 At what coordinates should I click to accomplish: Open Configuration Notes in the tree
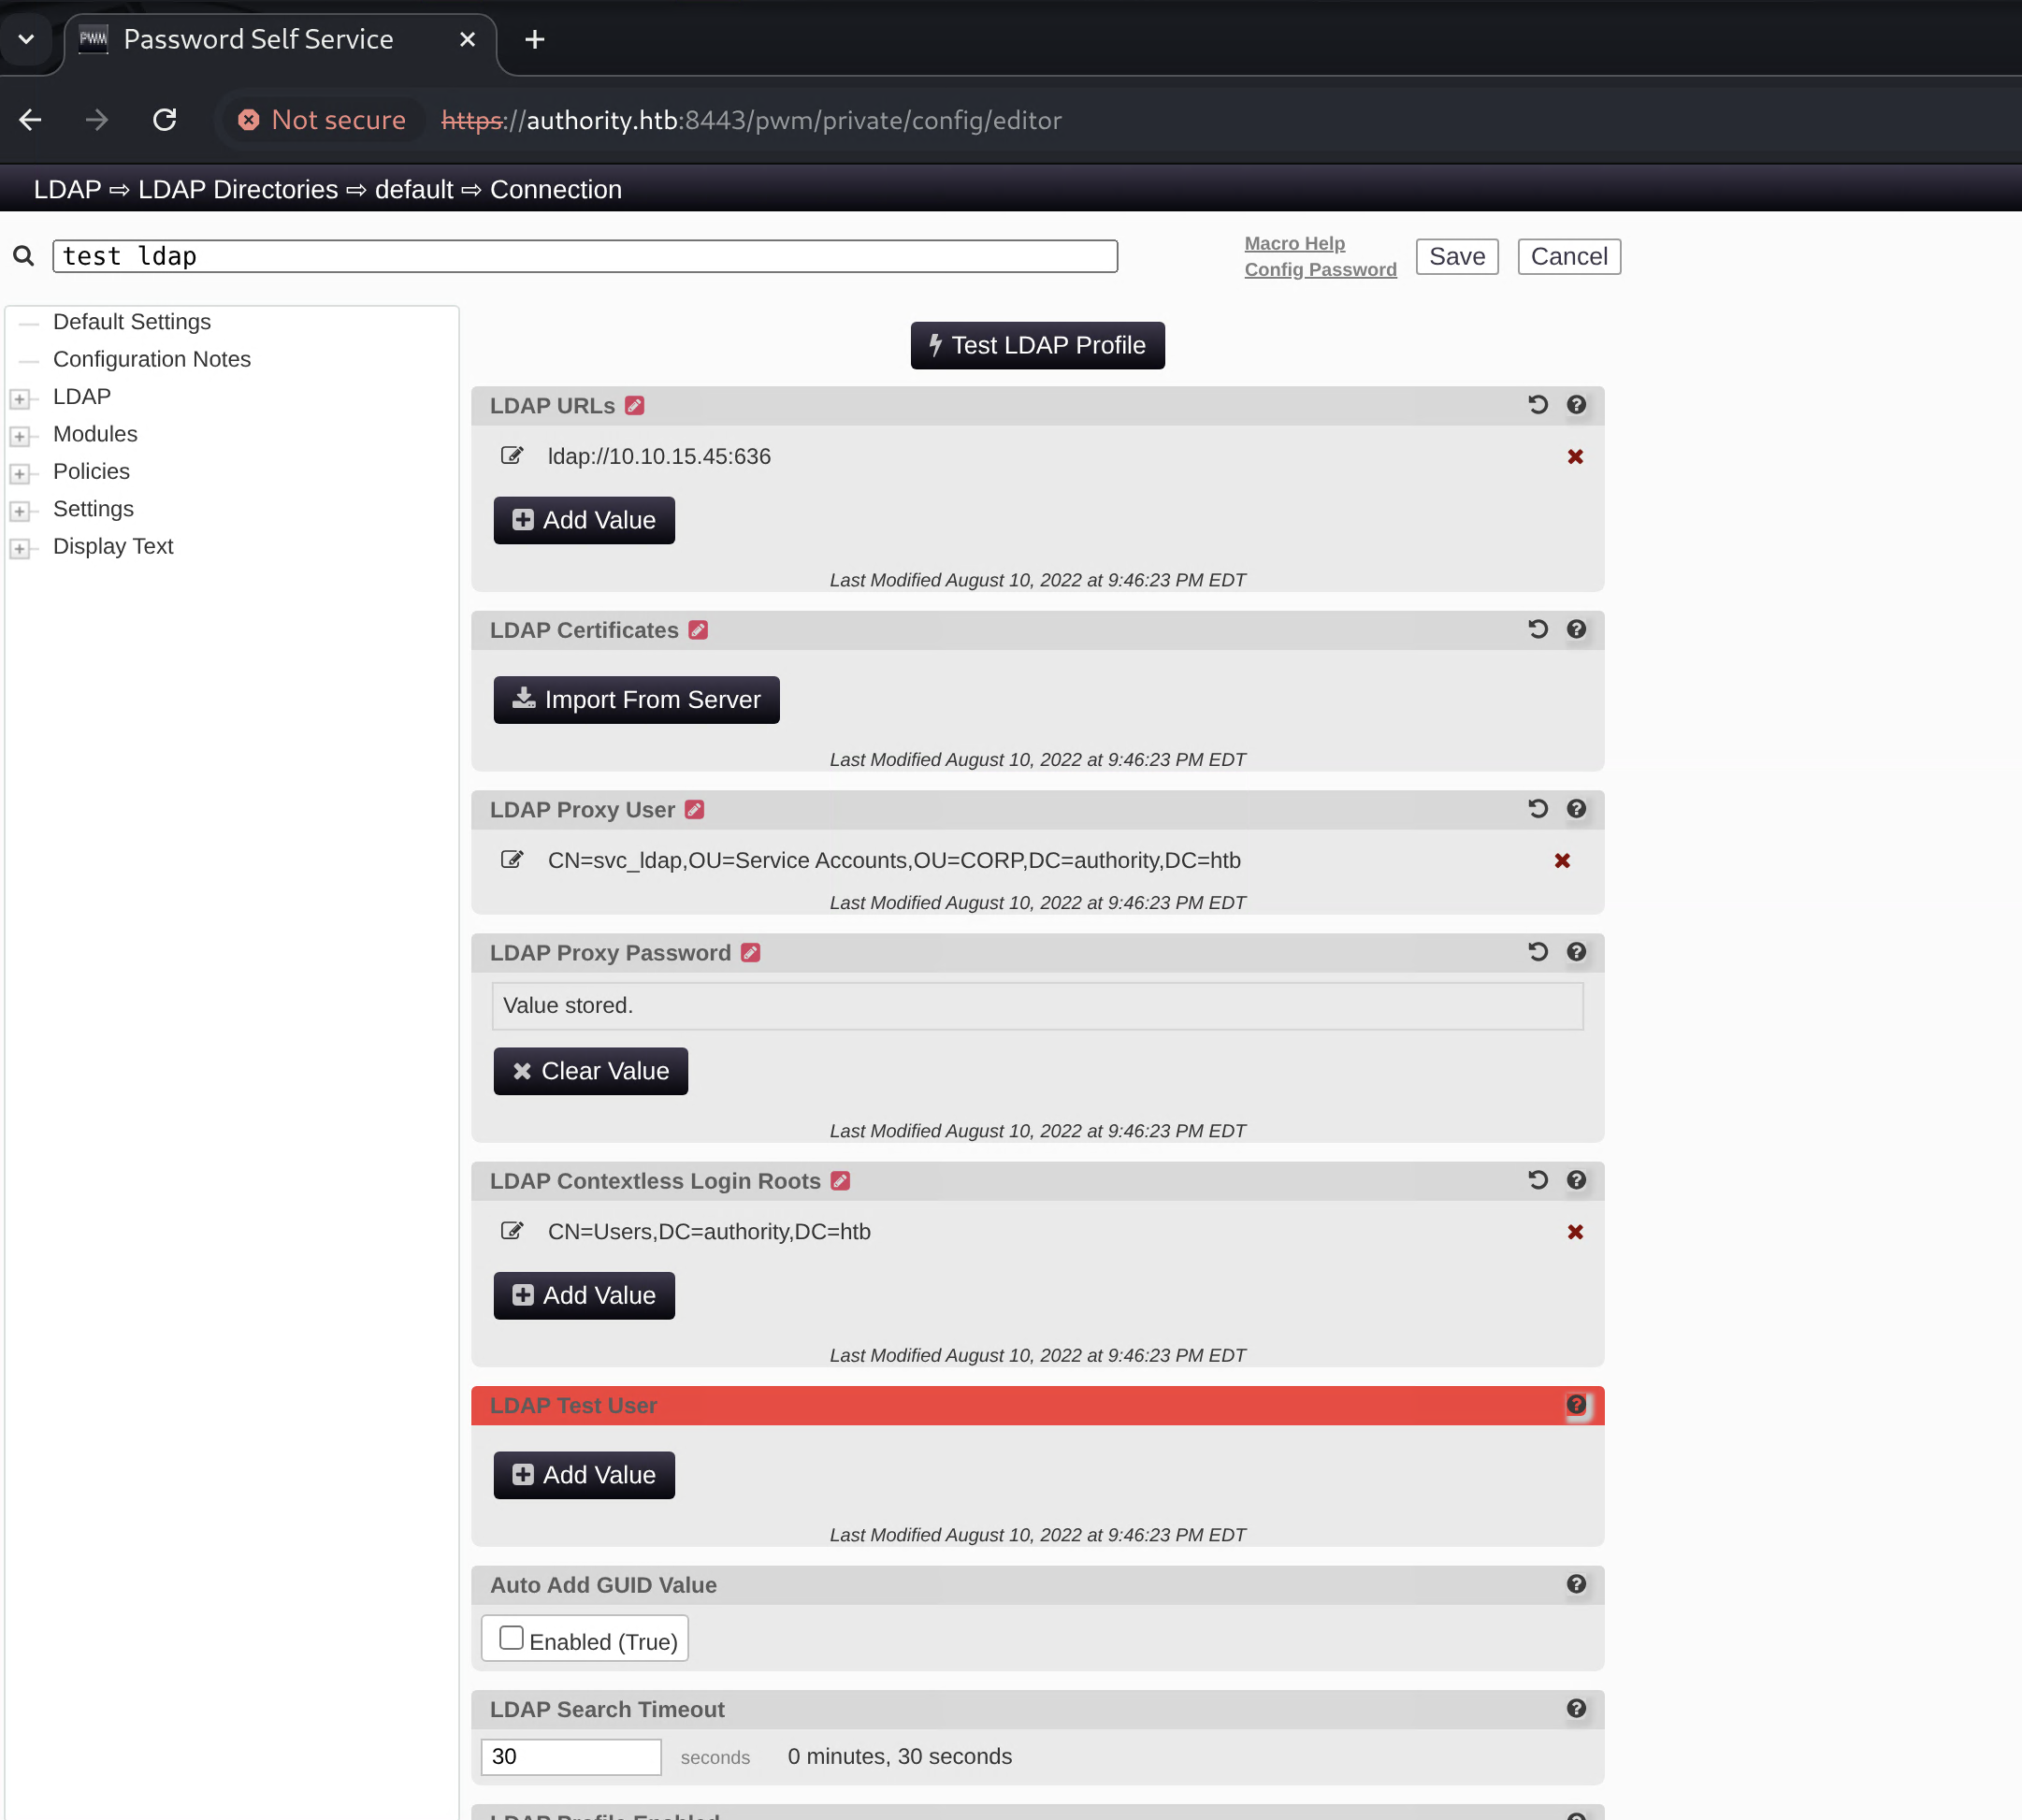click(152, 359)
